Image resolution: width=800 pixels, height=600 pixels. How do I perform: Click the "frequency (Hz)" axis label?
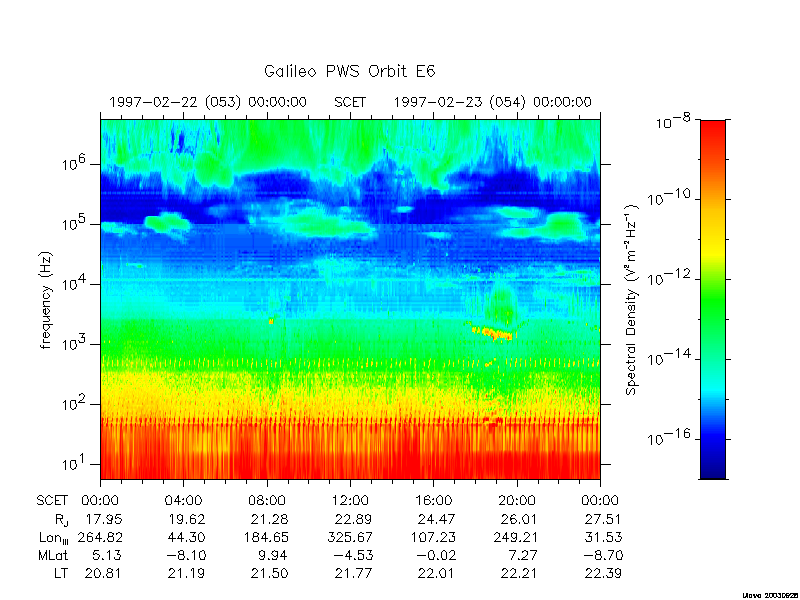(46, 299)
